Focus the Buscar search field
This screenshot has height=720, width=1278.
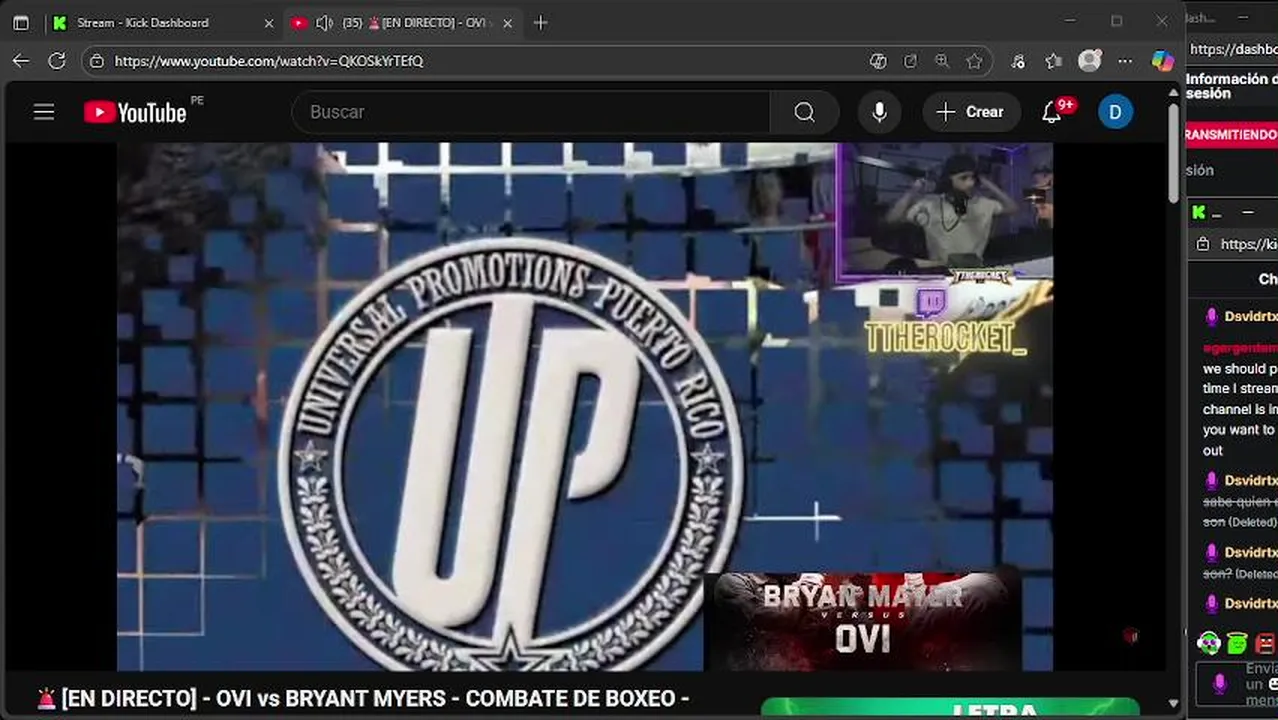click(531, 112)
